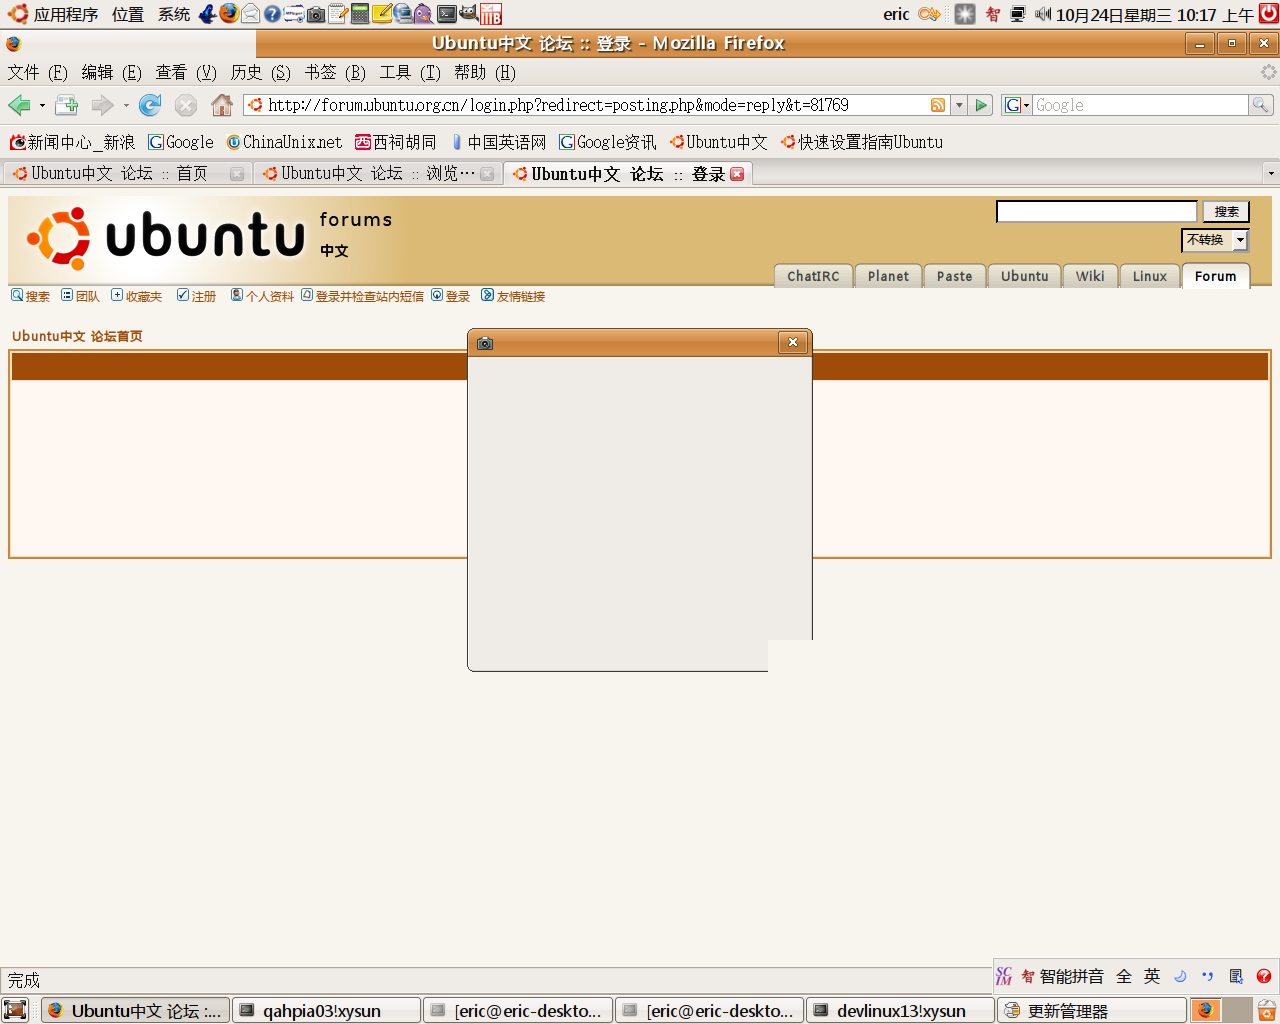1280x1024 pixels.
Task: Select the Wiki site tab
Action: (x=1090, y=276)
